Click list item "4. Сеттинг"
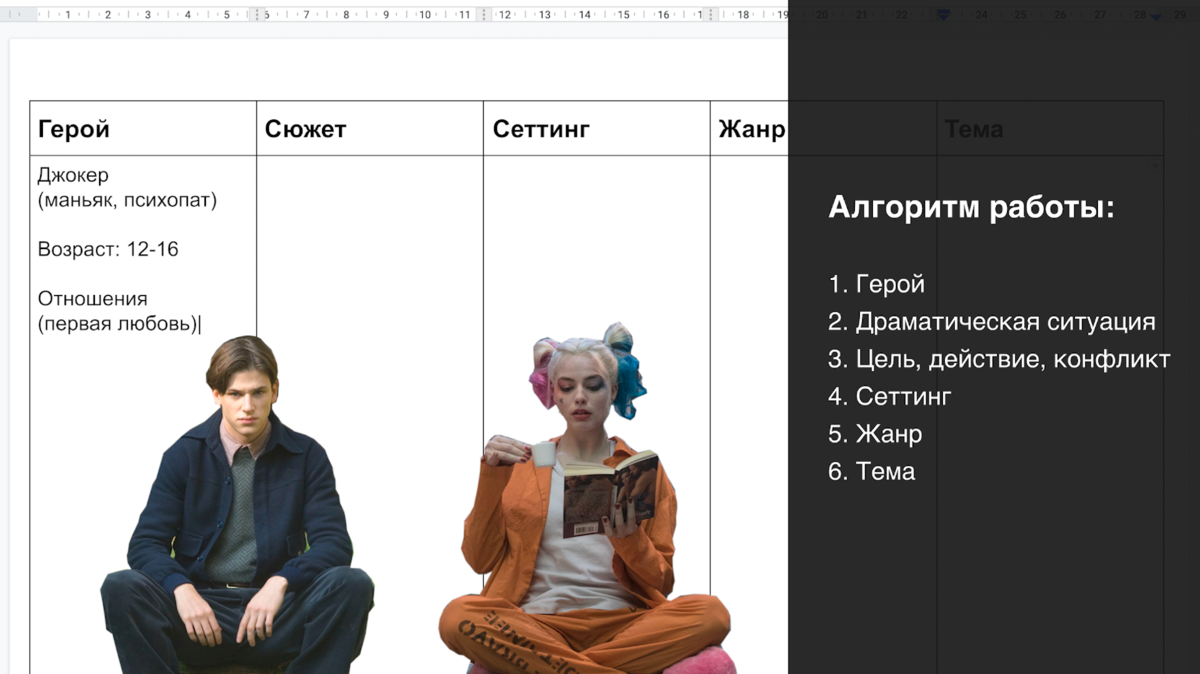The image size is (1200, 674). 890,396
